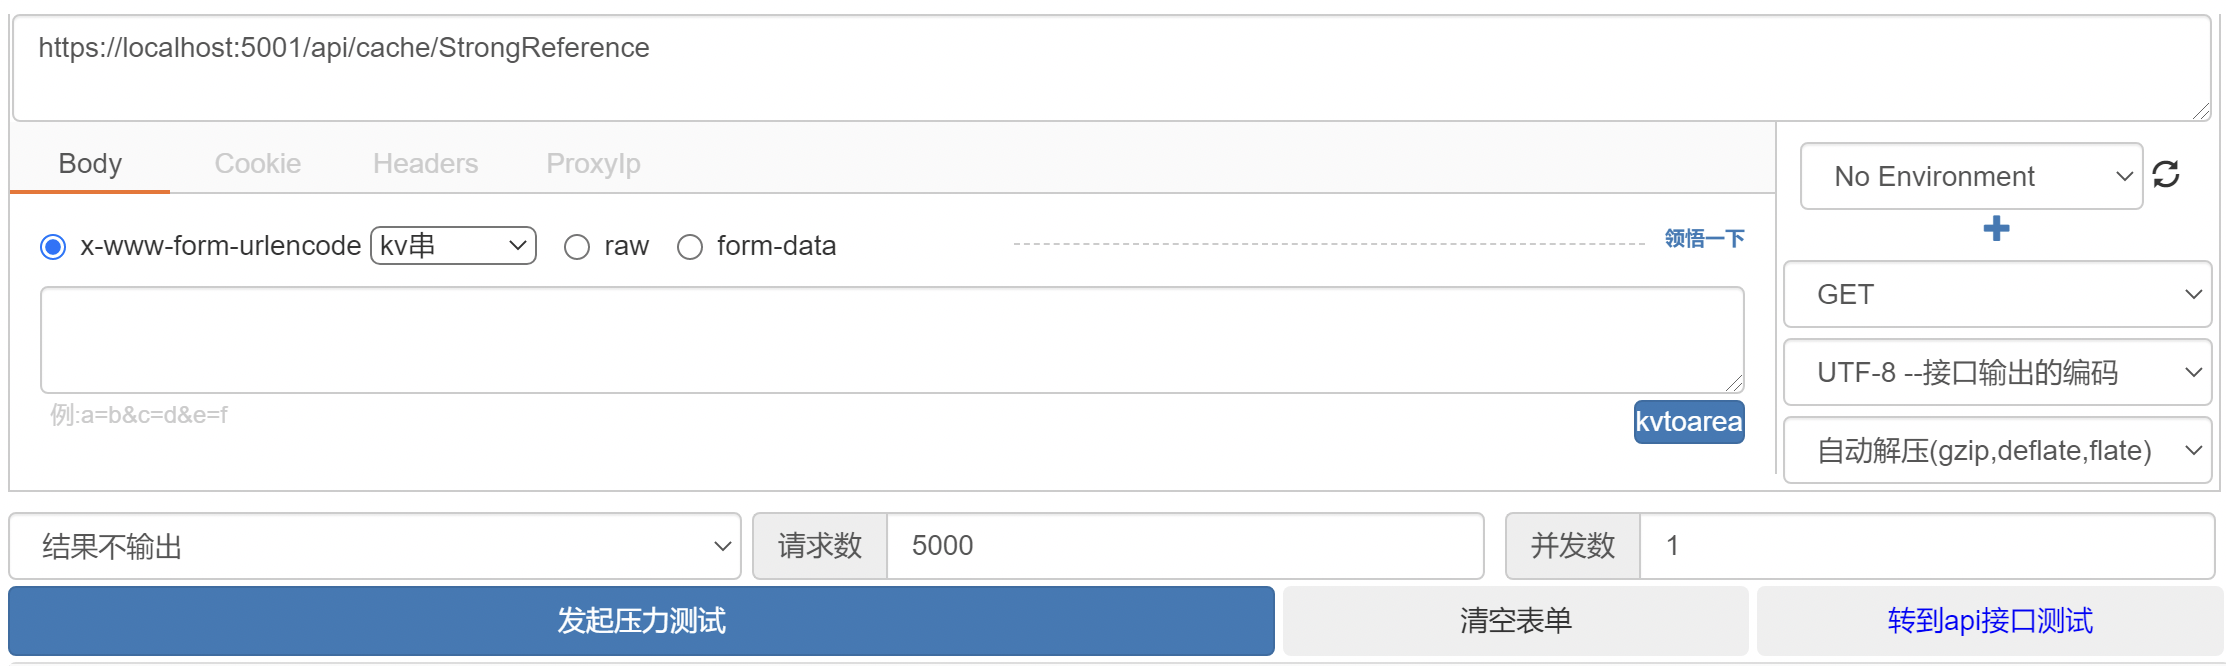Screen dimensions: 2226x666
Task: Expand the 结果不输出 output dropdown
Action: tap(375, 546)
